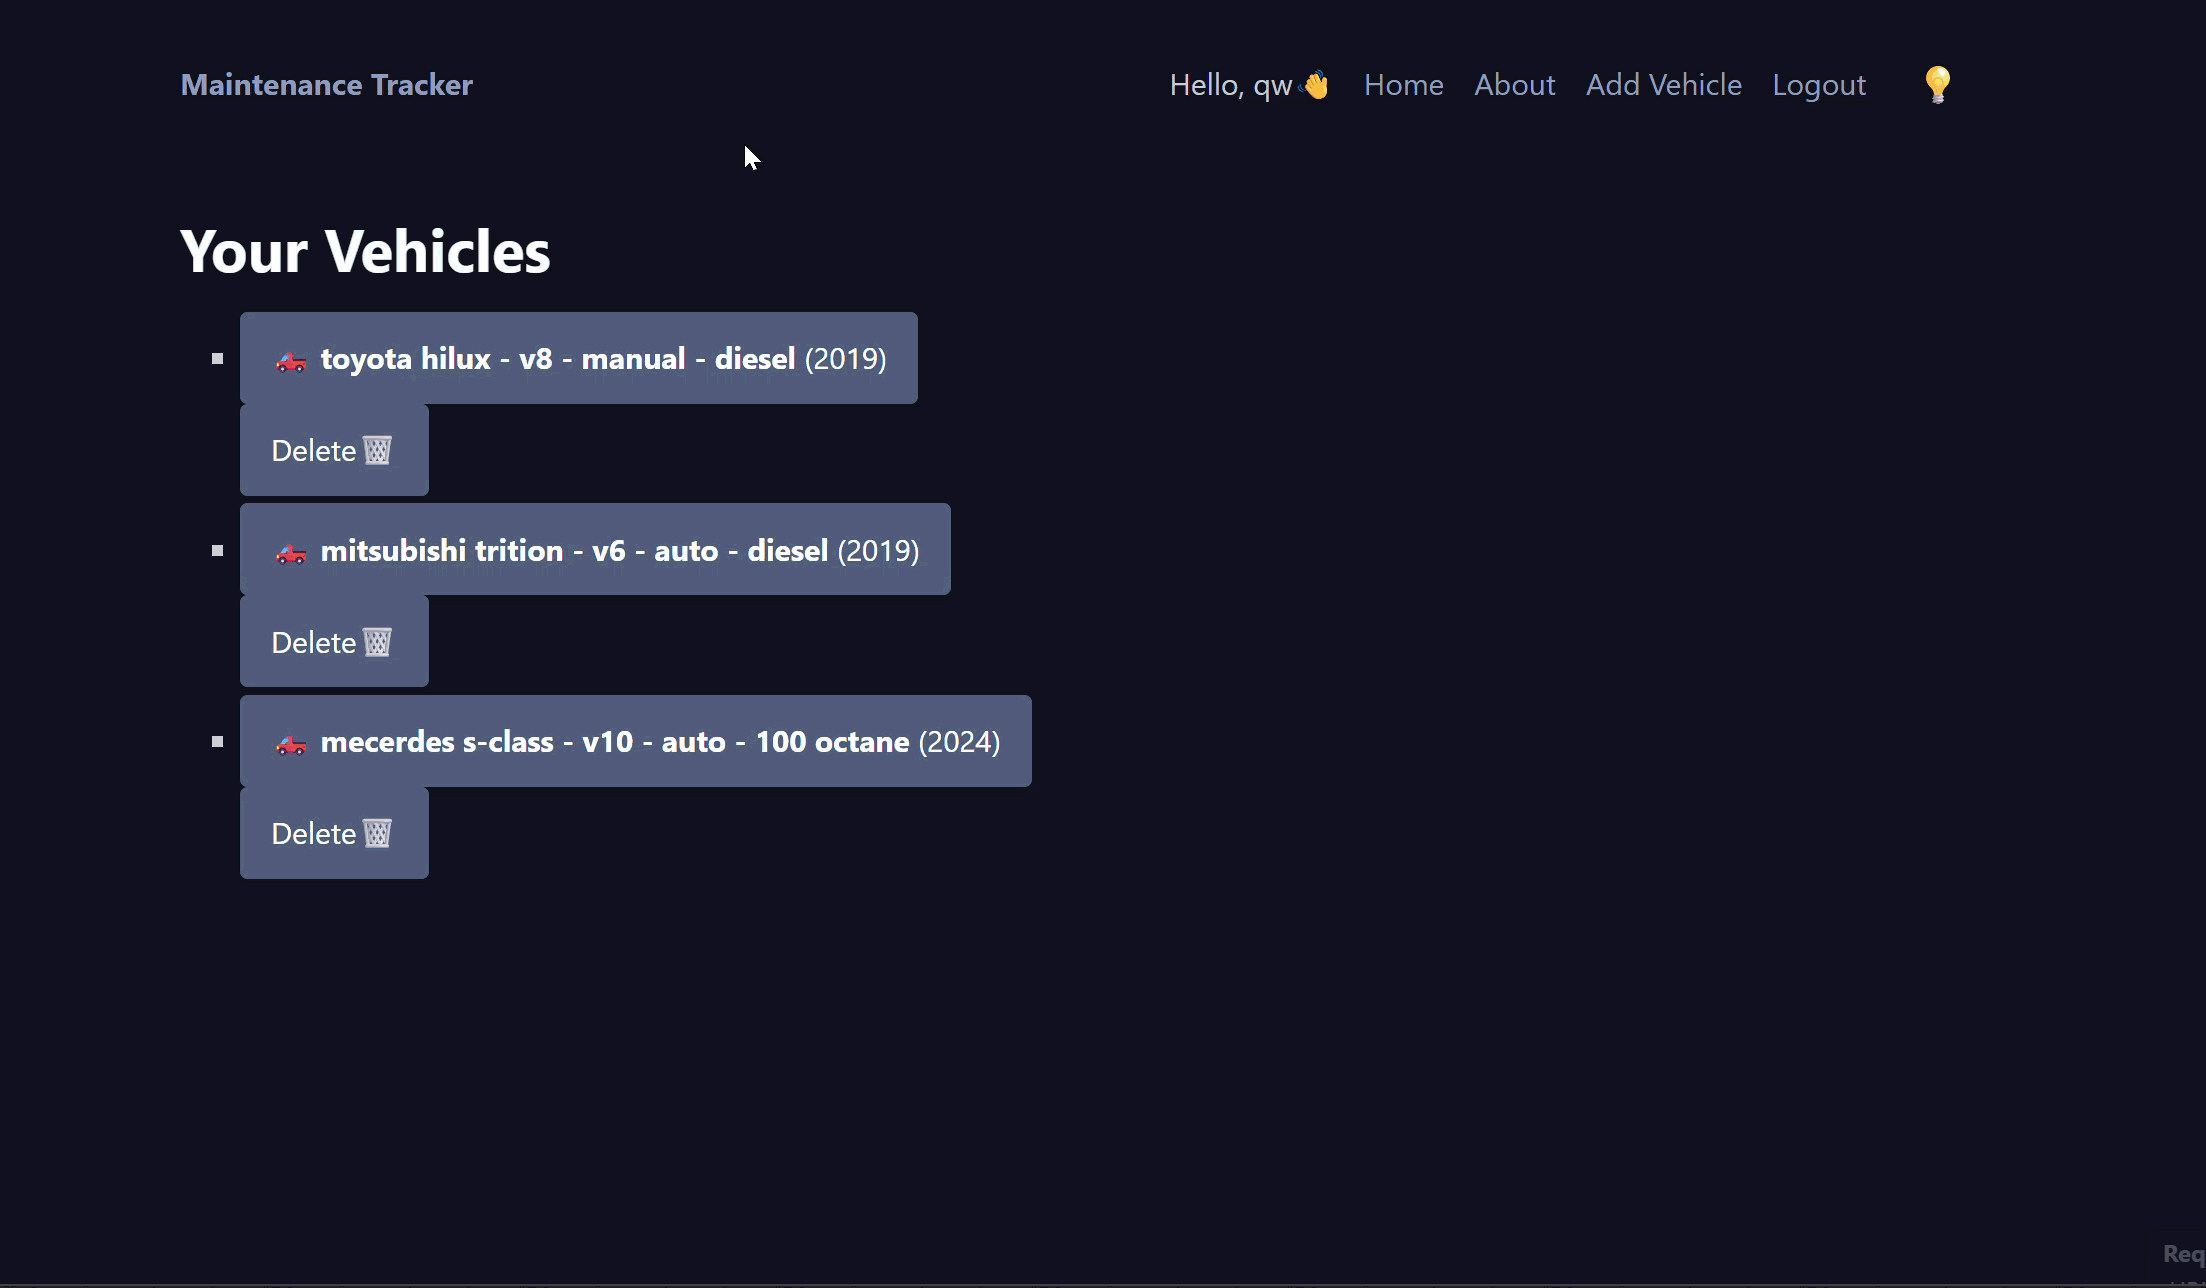
Task: Click the car icon beside mitsubishi trition
Action: 291,553
